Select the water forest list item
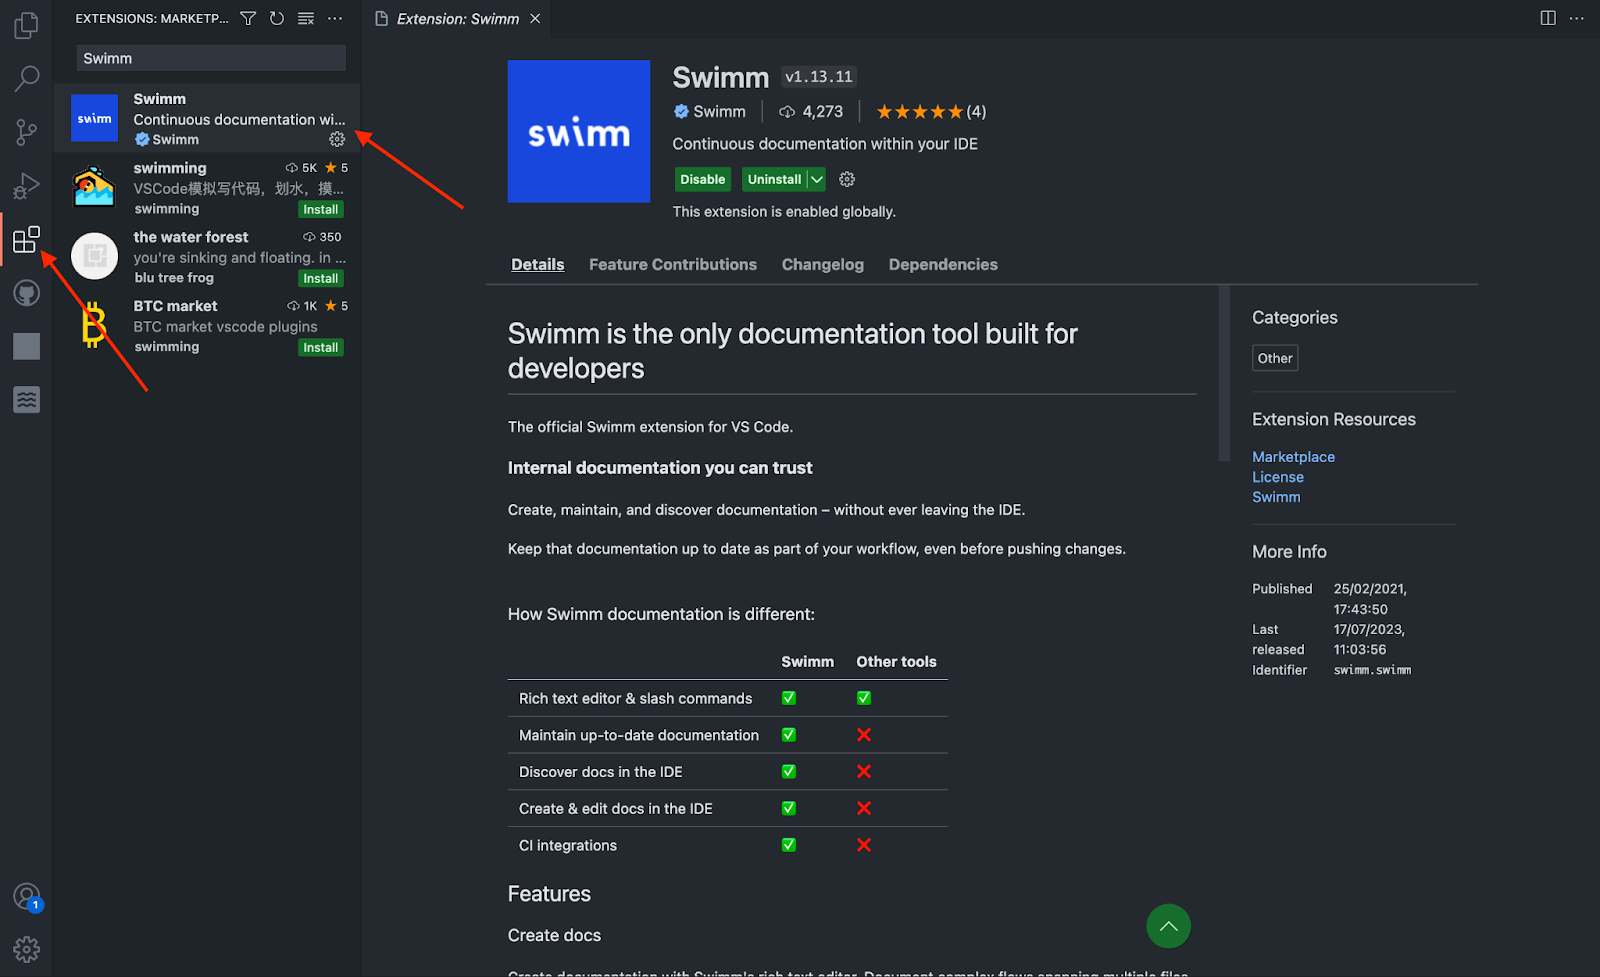The width and height of the screenshot is (1600, 977). (x=207, y=256)
